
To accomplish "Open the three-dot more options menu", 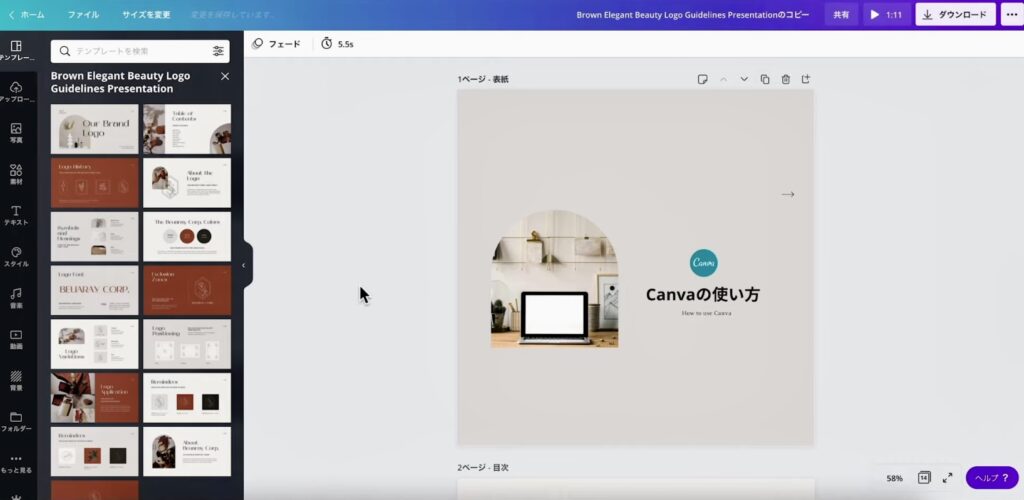I will click(1012, 14).
